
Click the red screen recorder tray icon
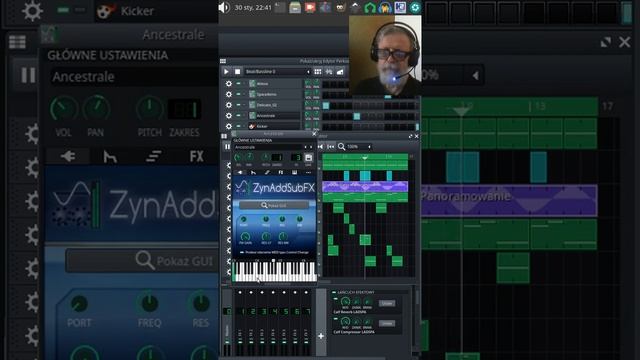click(x=310, y=7)
